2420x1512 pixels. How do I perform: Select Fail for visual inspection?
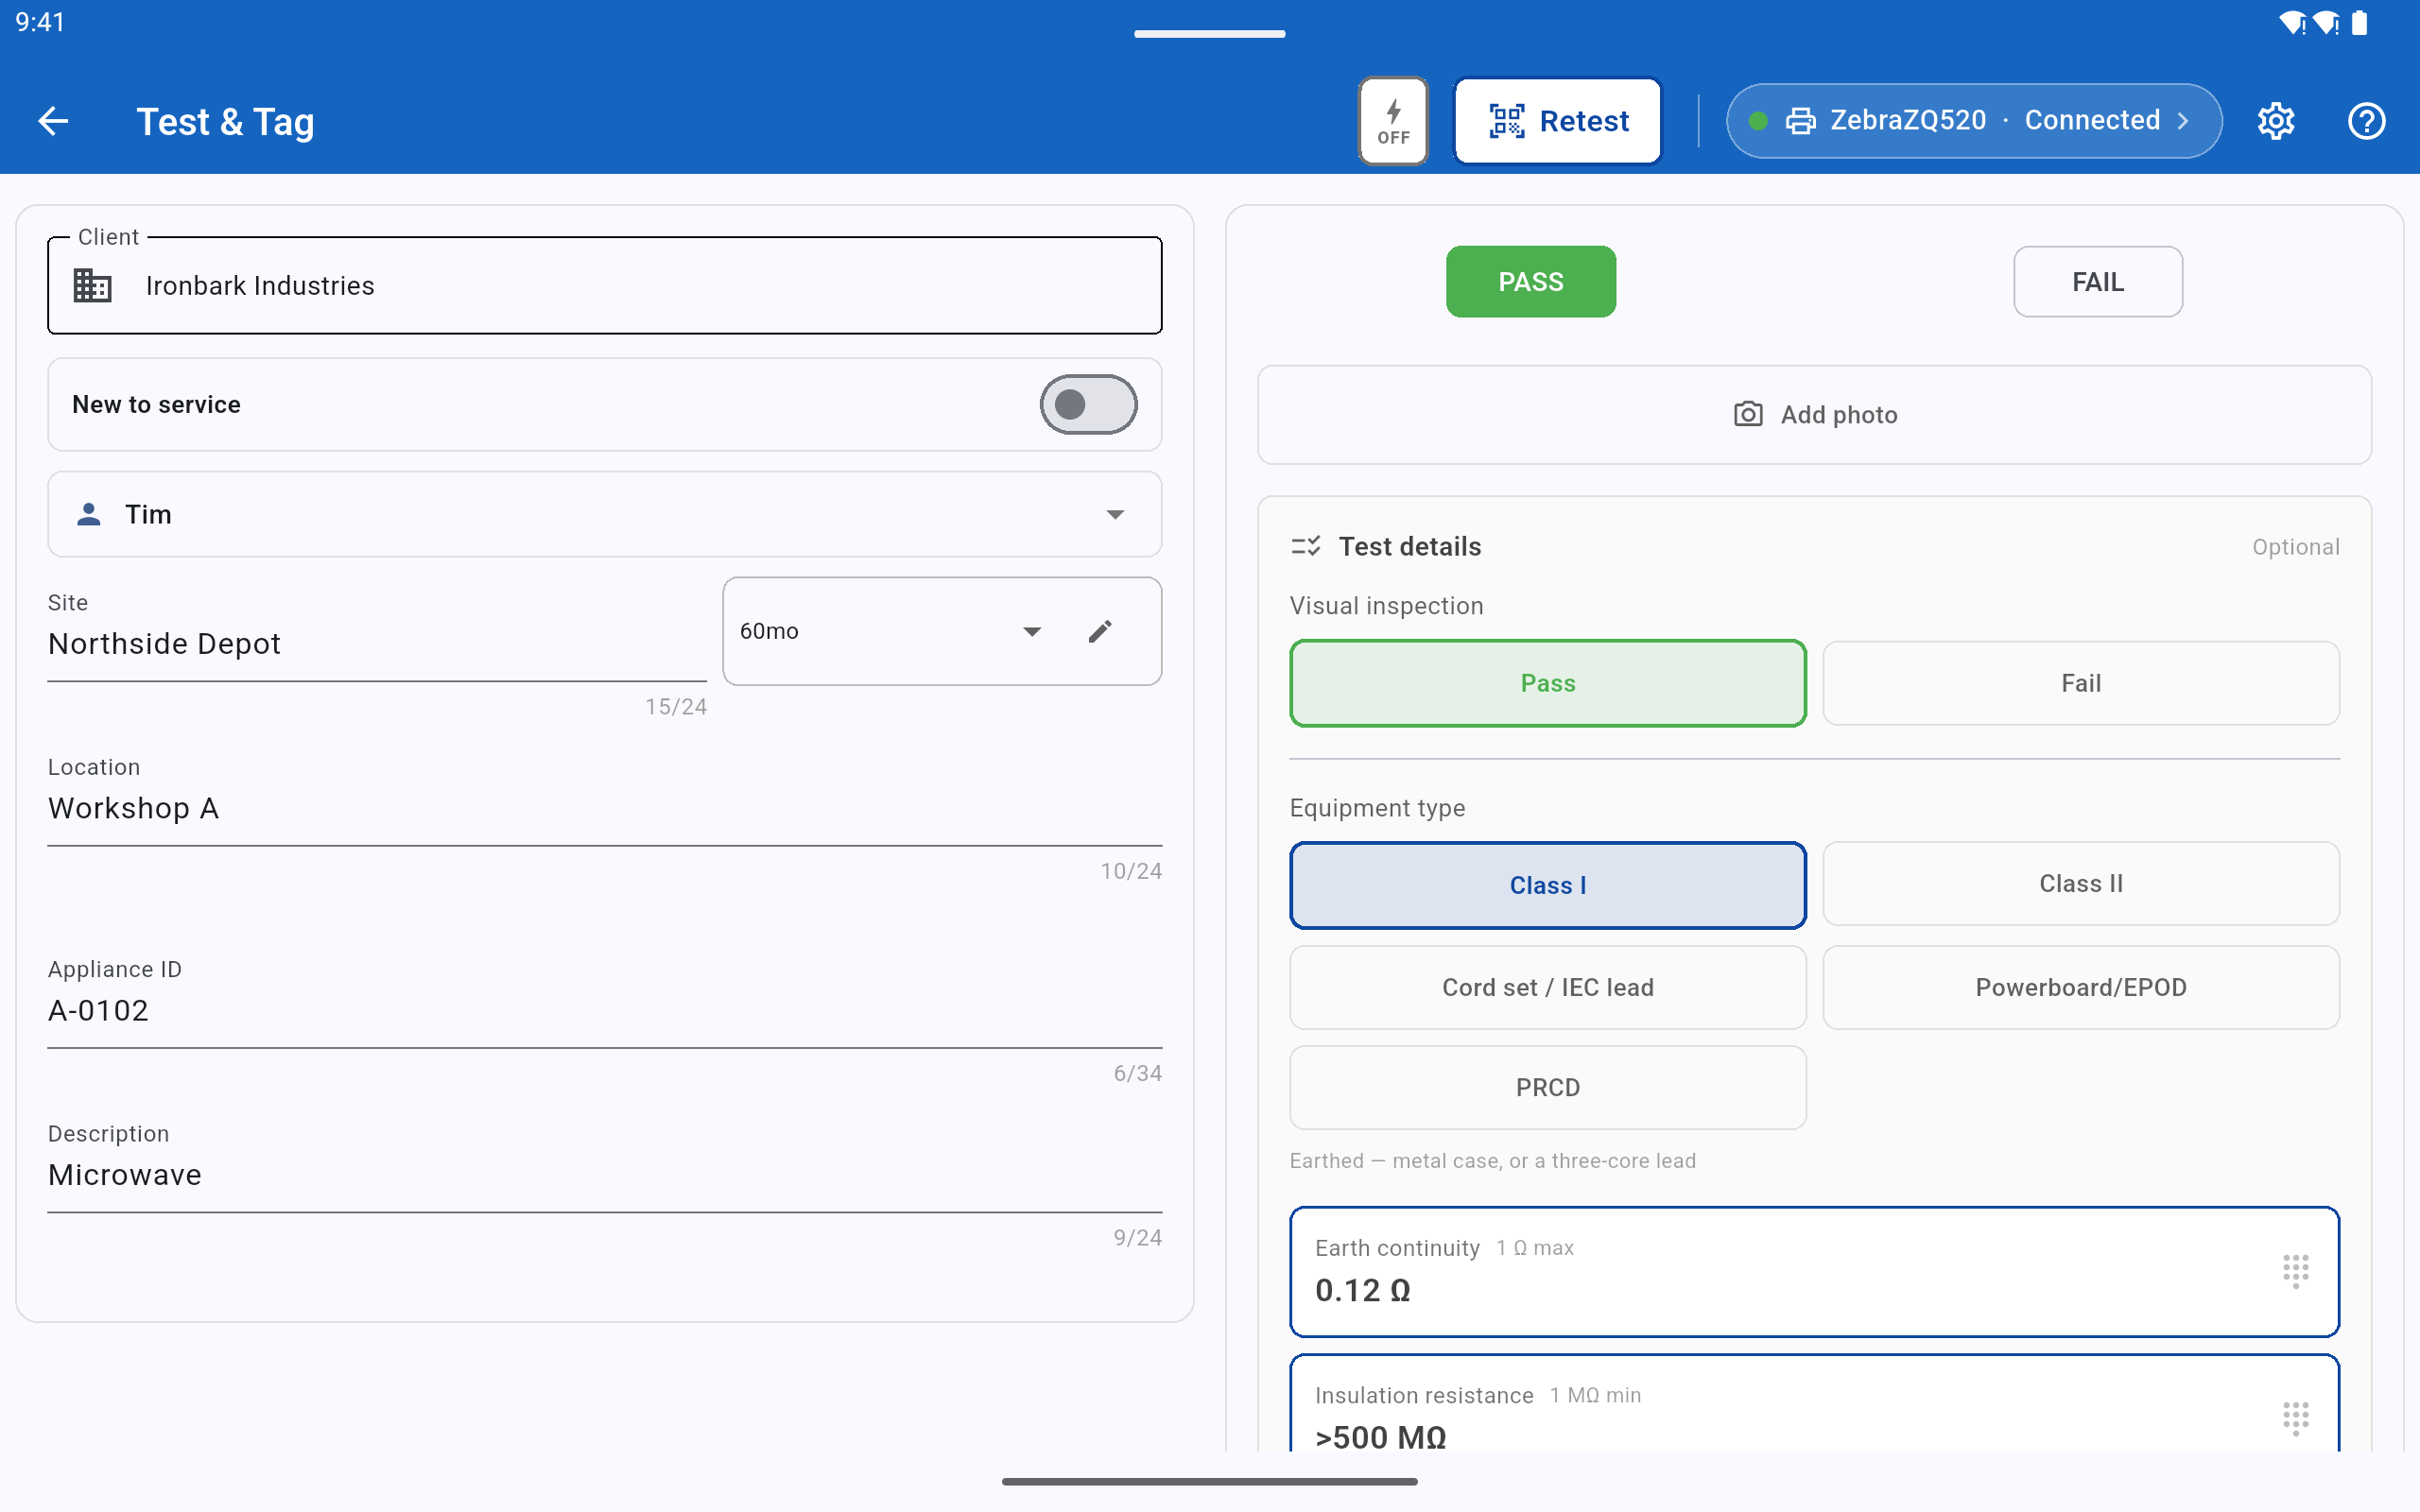(2081, 683)
